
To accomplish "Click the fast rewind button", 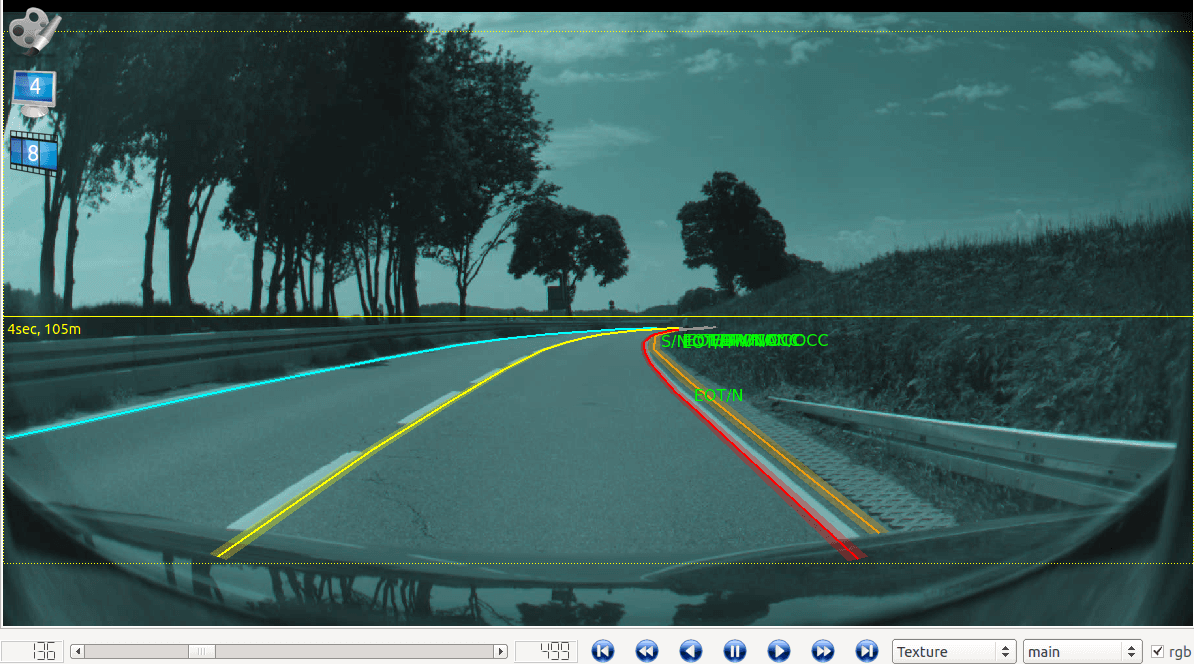I will [646, 651].
